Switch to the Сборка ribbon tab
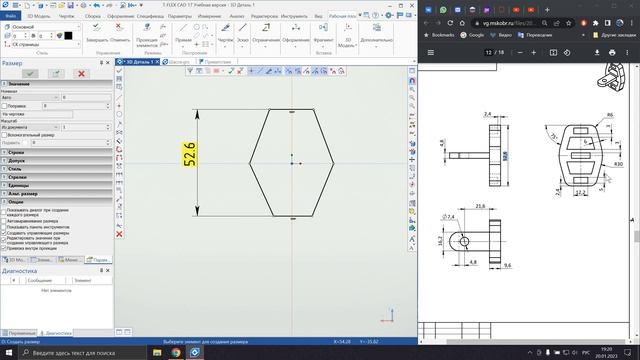The height and width of the screenshot is (360, 640). [93, 16]
